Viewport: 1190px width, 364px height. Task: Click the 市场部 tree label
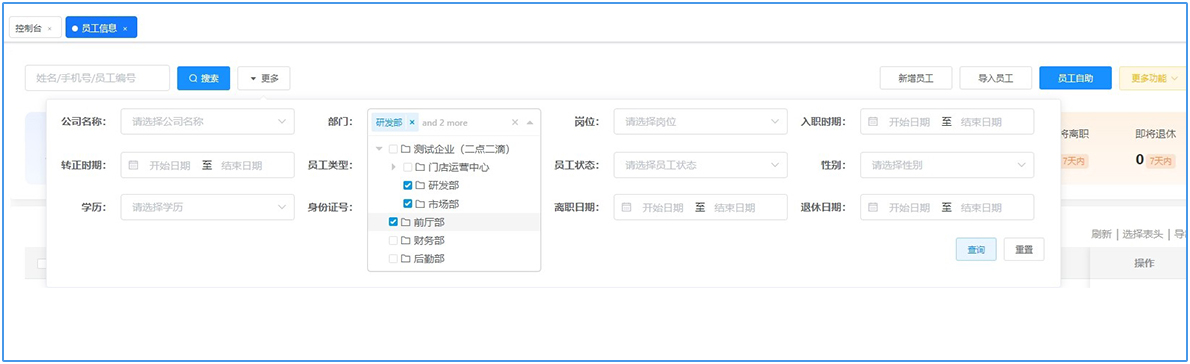coord(443,204)
